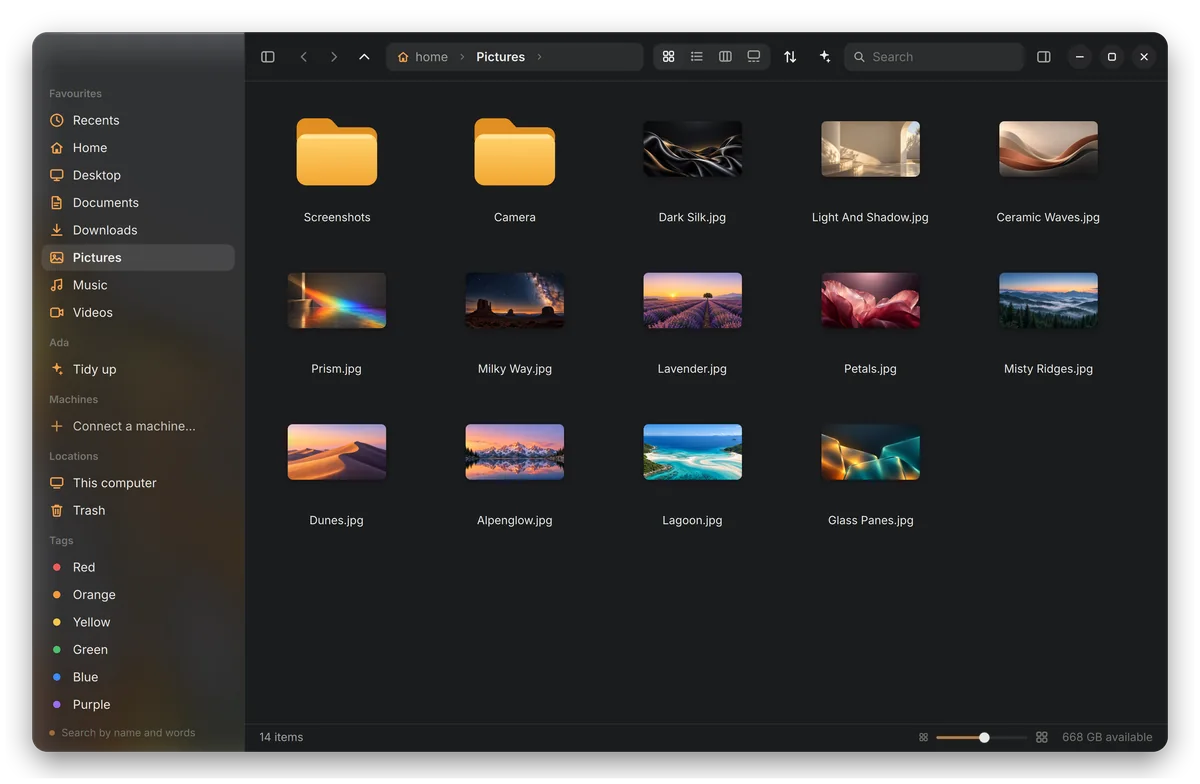Select the Screenshots folder
The image size is (1200, 784).
(x=337, y=152)
